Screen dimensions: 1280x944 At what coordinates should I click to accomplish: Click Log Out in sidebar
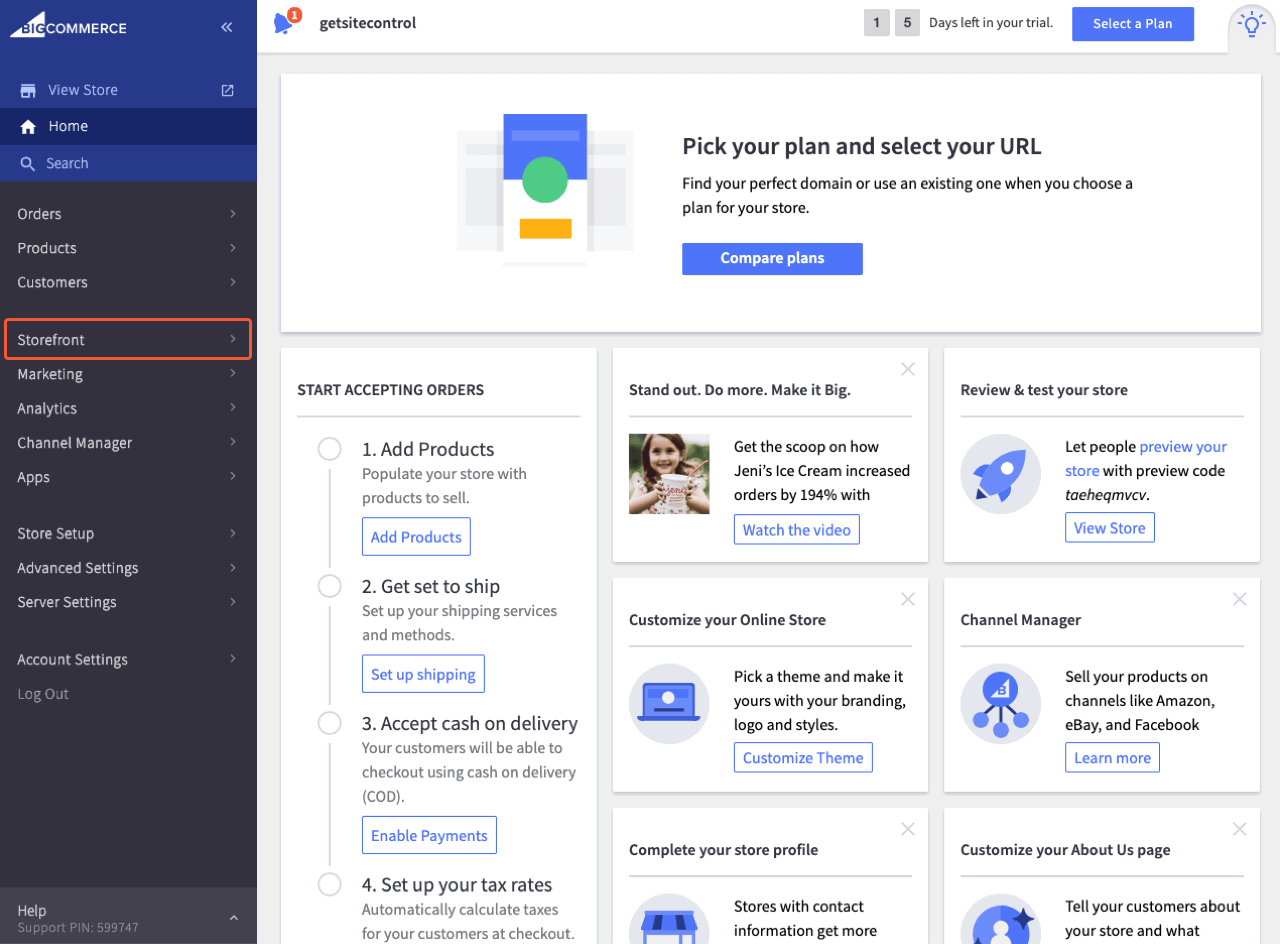point(43,694)
